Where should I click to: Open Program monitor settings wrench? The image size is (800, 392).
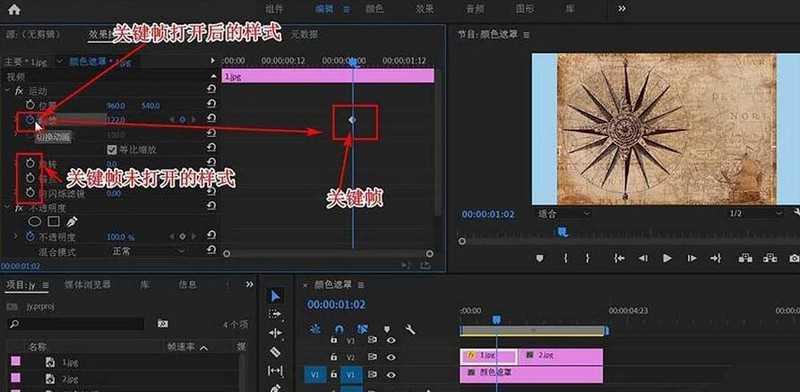(797, 213)
